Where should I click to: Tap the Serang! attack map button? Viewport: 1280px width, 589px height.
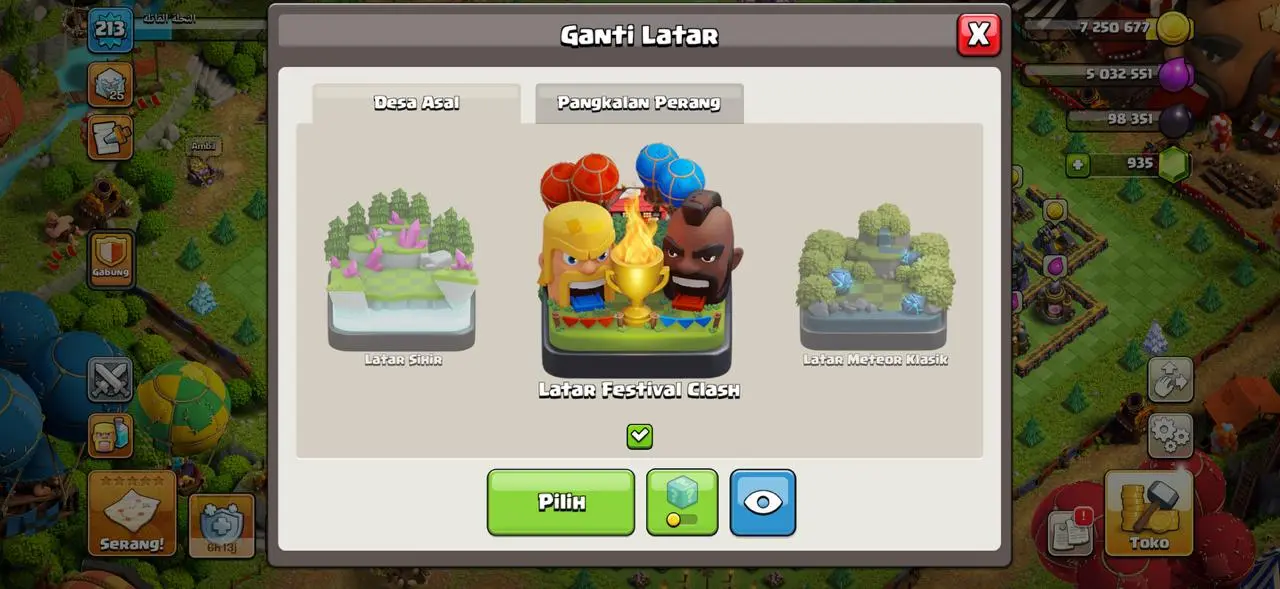pos(132,514)
